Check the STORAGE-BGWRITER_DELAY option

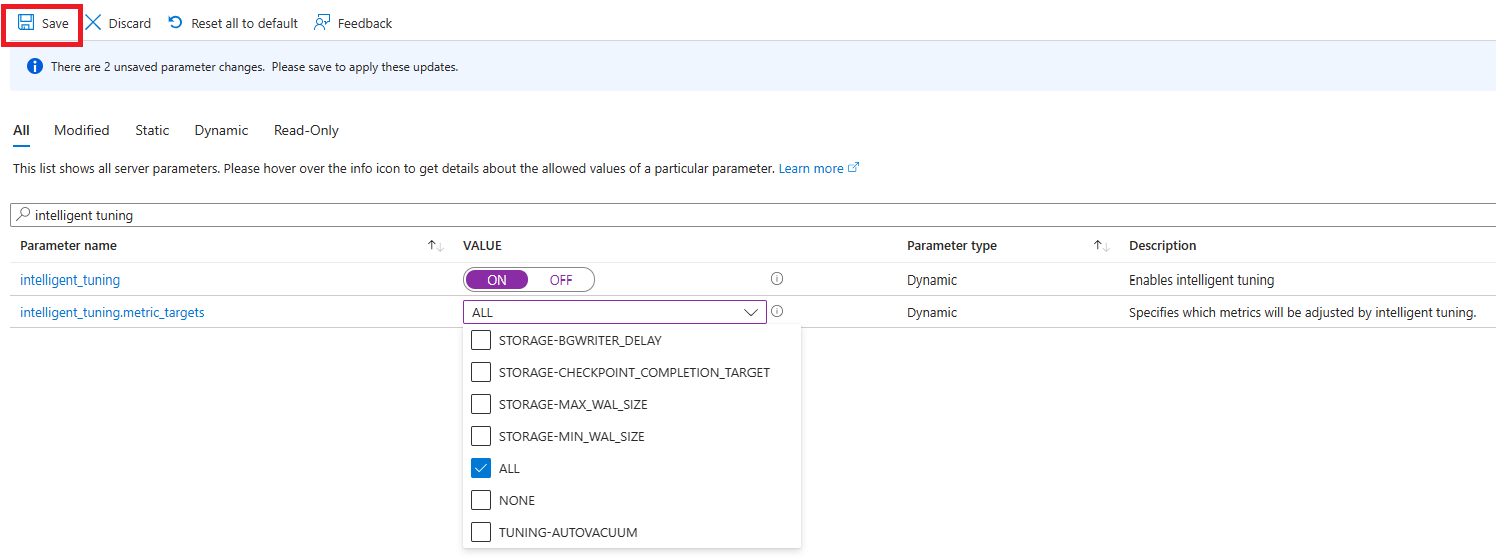481,341
